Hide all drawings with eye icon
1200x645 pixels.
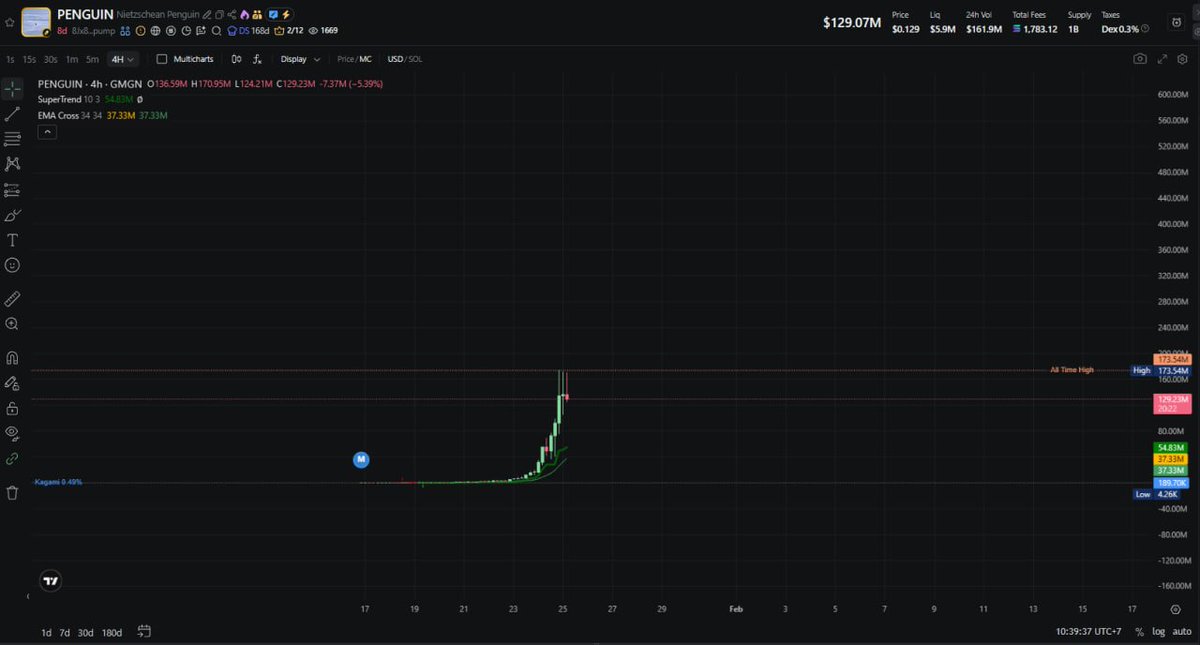pos(13,433)
